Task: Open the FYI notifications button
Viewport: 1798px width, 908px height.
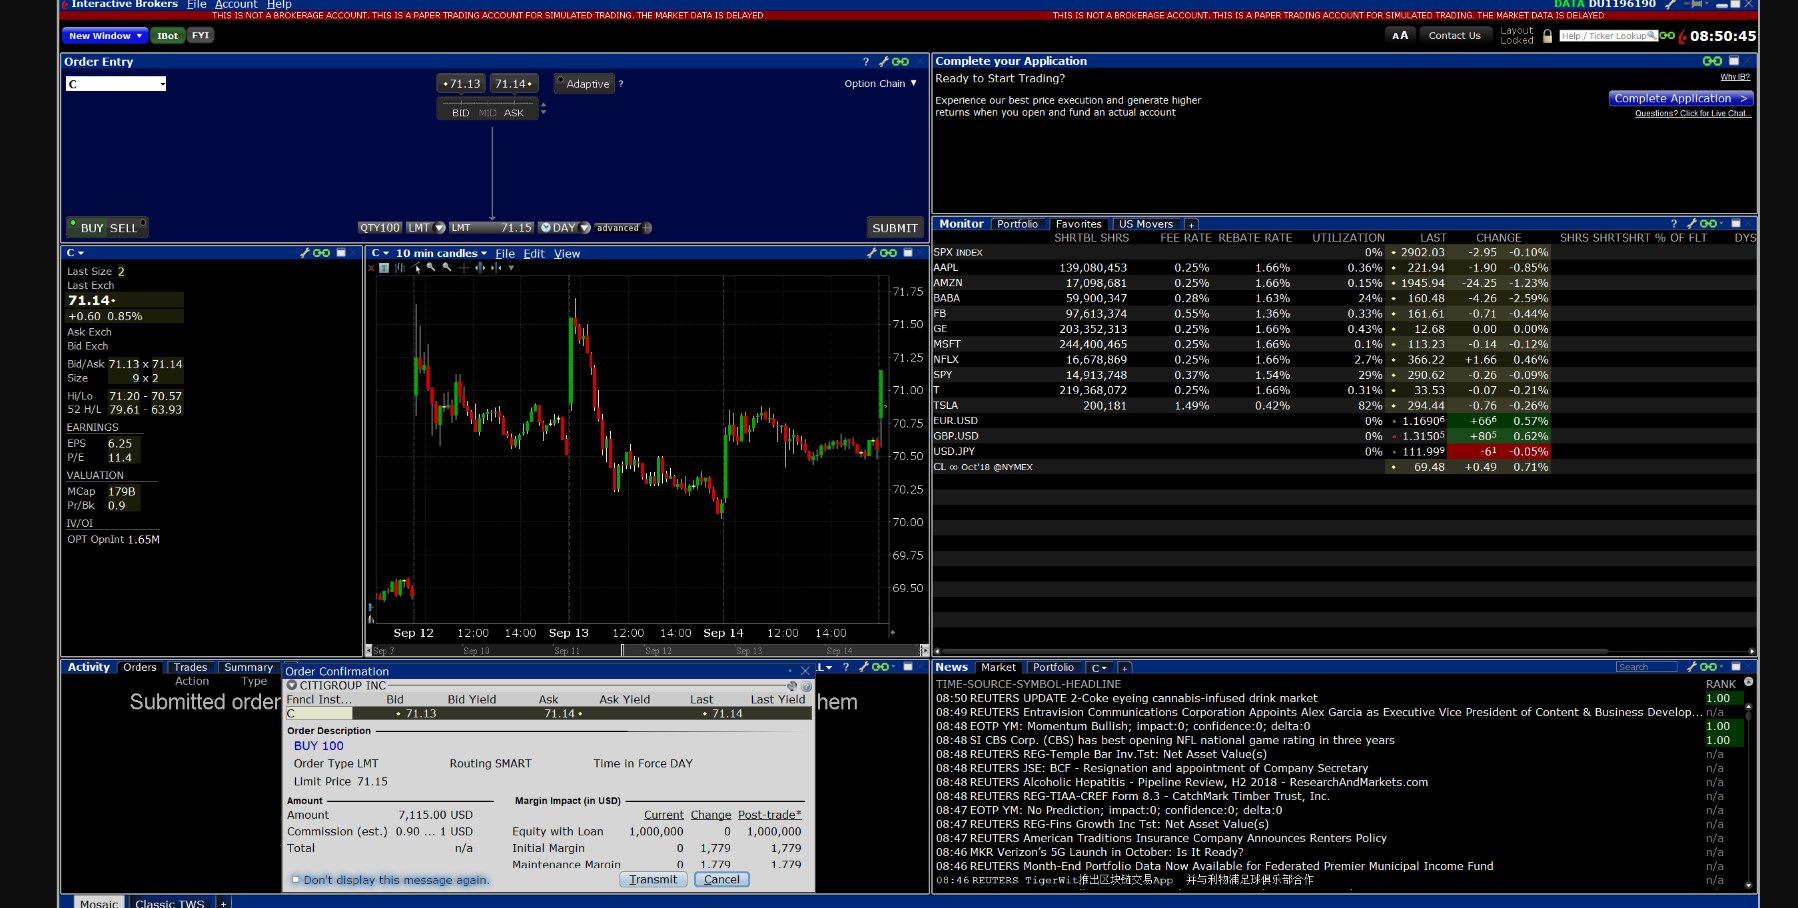Action: (201, 36)
